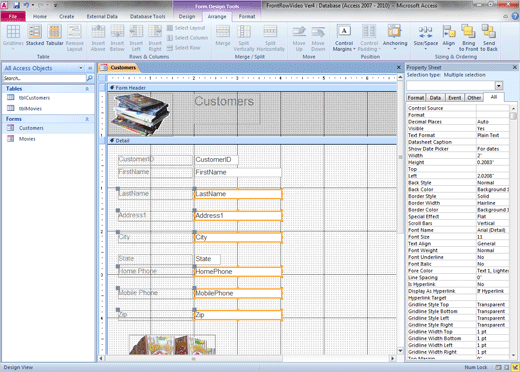Apply the Stacked layout
This screenshot has width=520, height=372.
pyautogui.click(x=35, y=35)
